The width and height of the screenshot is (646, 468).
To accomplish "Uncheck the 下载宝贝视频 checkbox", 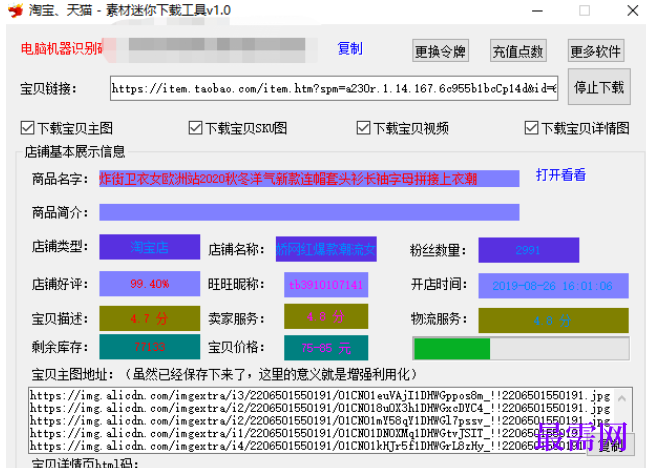I will (363, 128).
